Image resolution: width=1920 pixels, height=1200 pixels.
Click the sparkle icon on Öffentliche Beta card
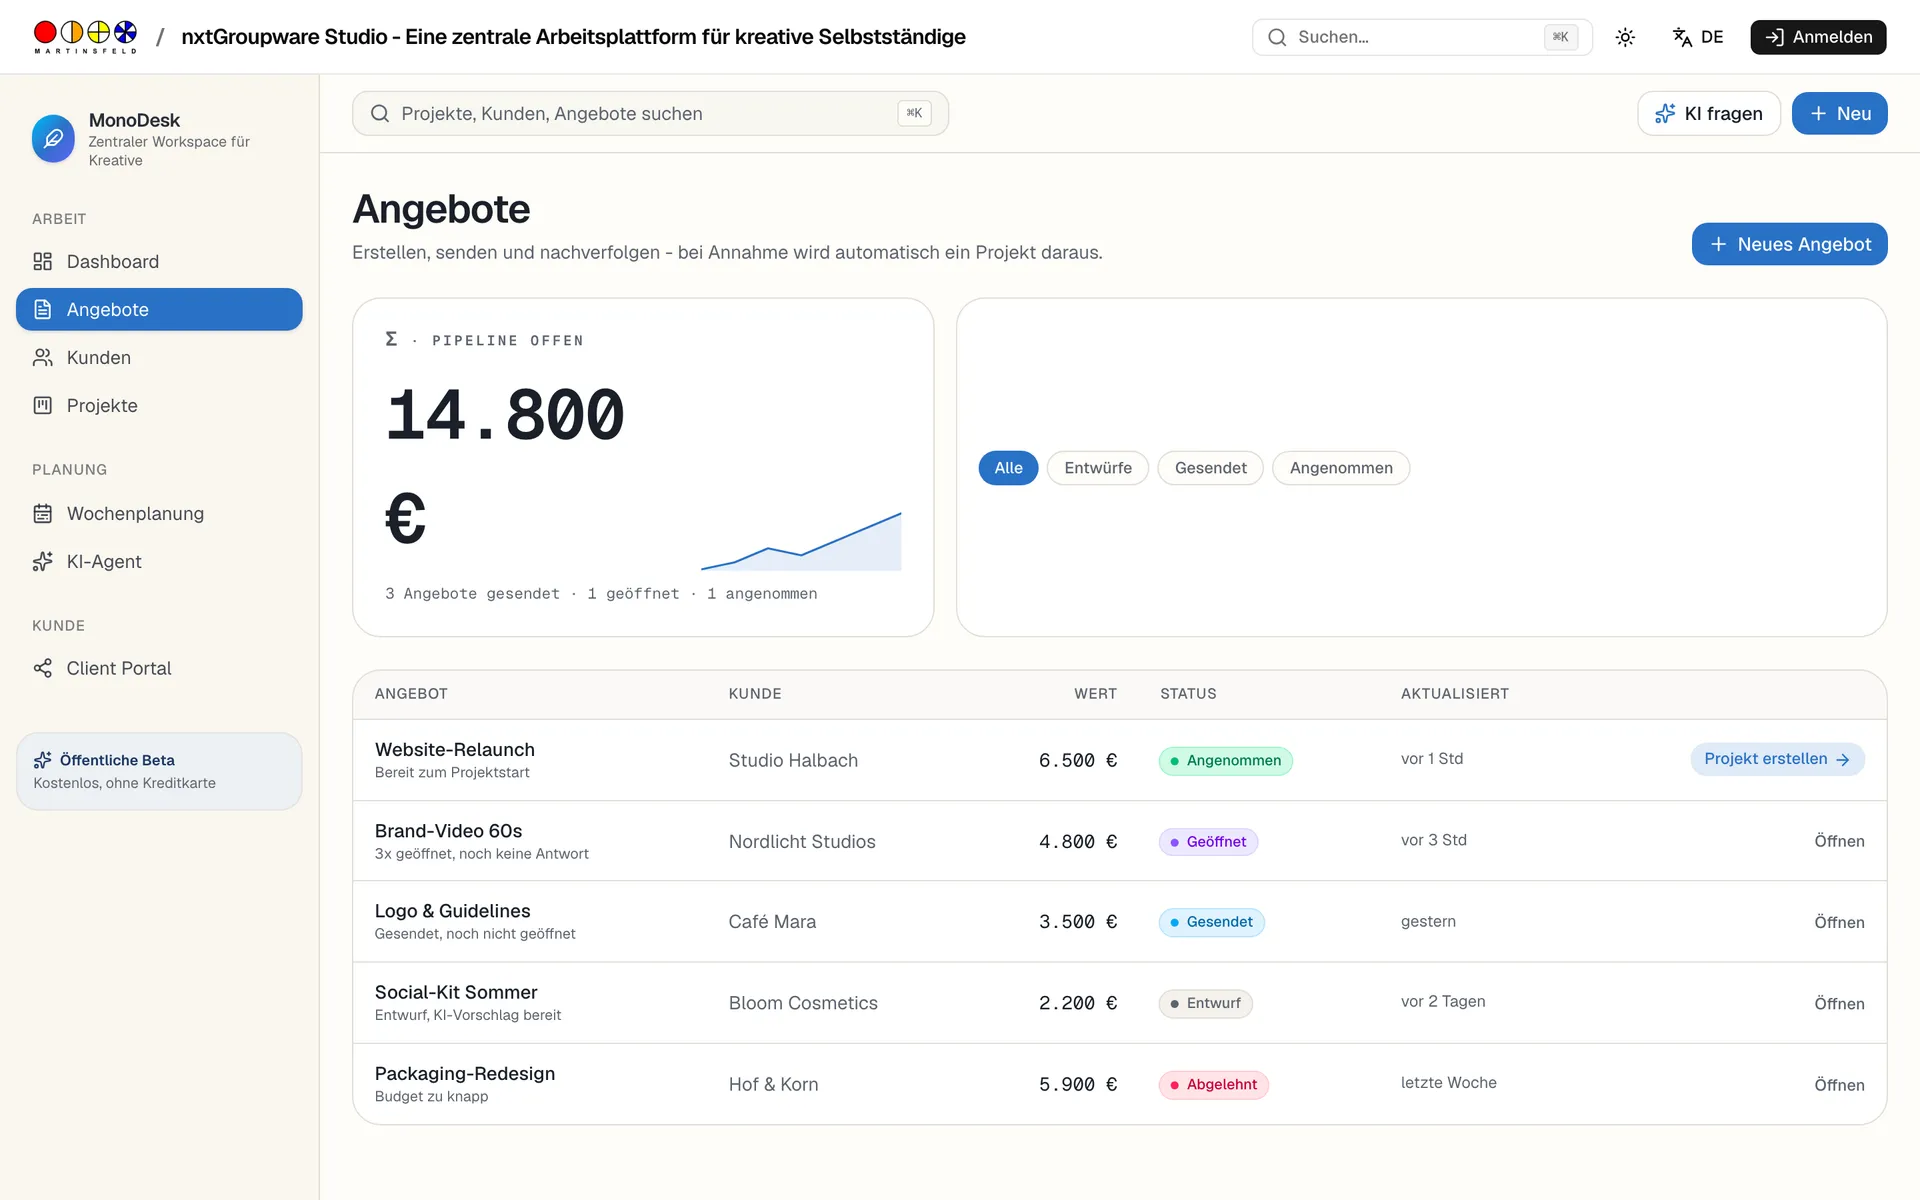[42, 760]
